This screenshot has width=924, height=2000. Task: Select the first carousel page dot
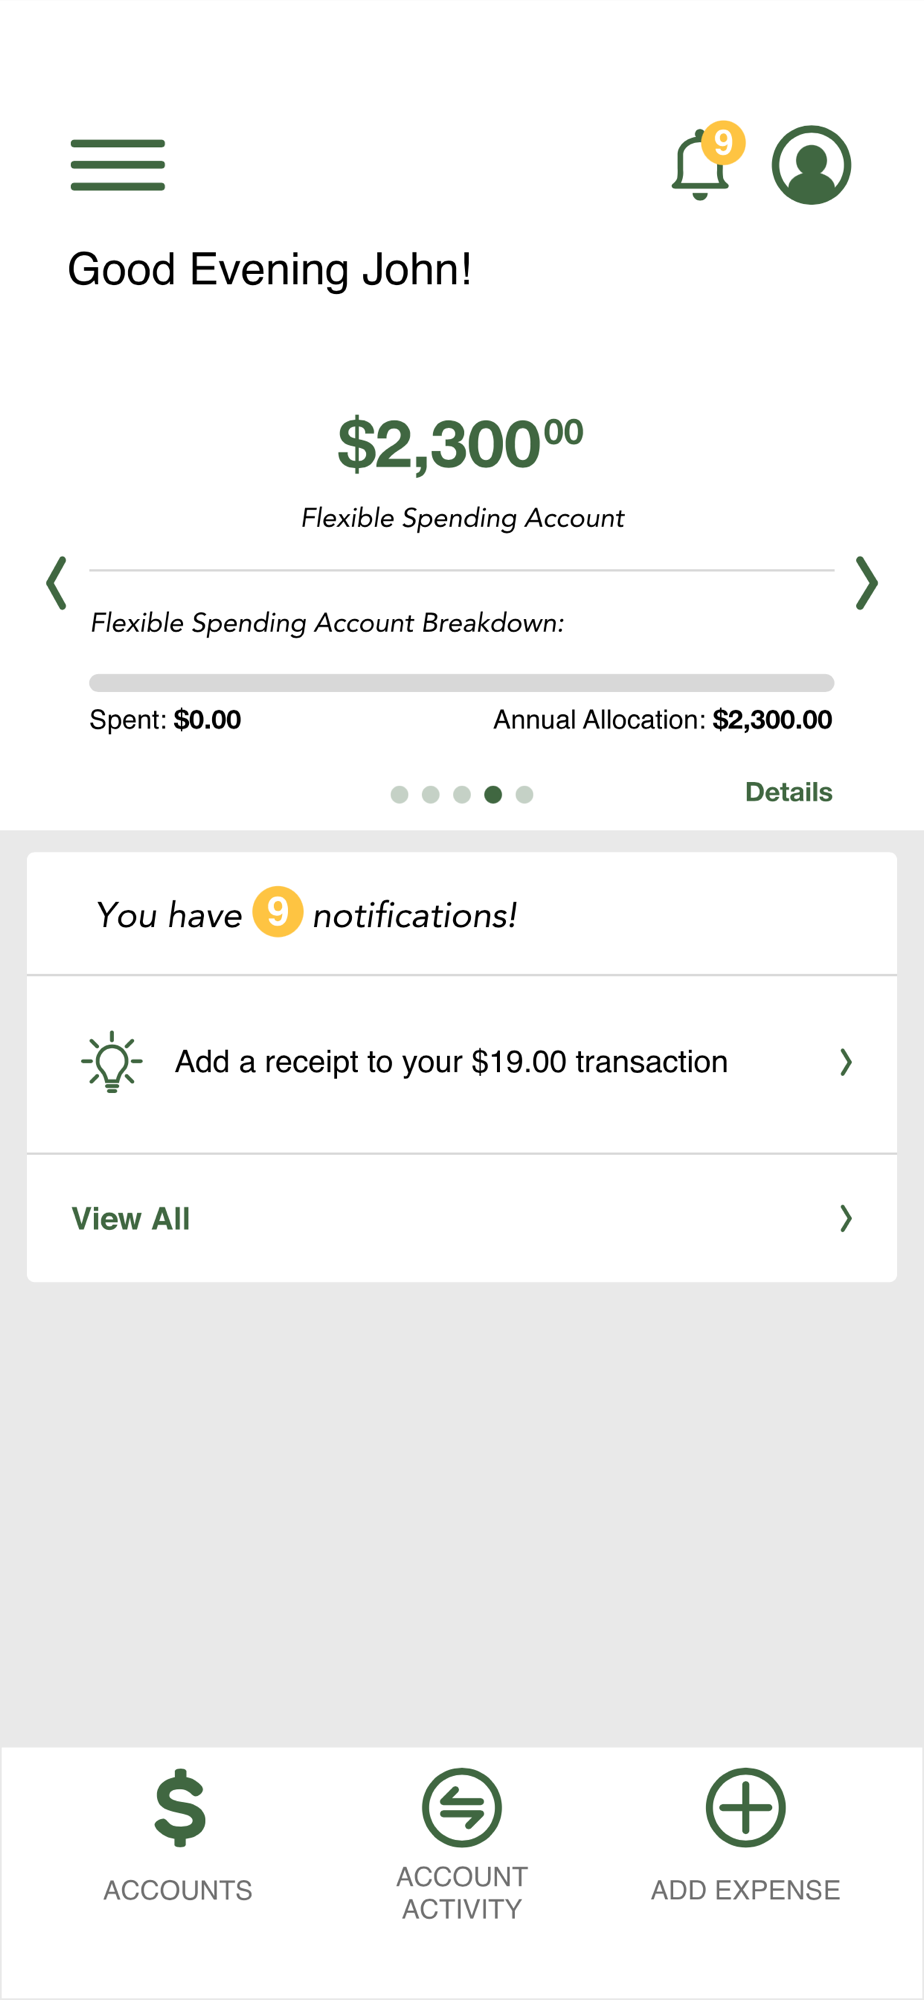click(399, 794)
